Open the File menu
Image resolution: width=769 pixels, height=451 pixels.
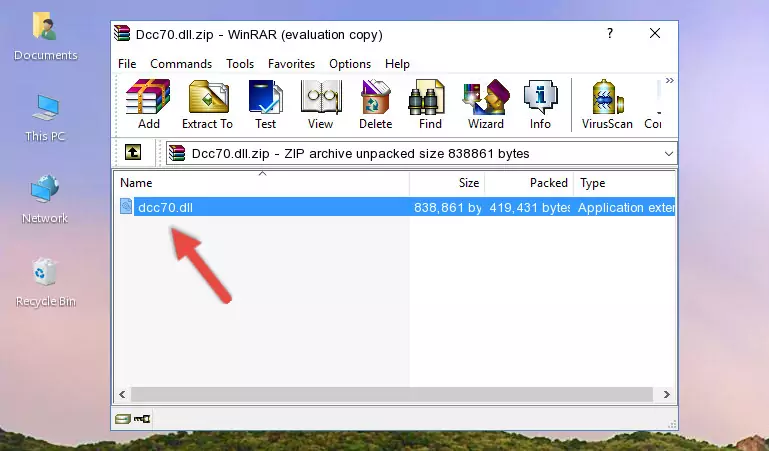pyautogui.click(x=127, y=64)
